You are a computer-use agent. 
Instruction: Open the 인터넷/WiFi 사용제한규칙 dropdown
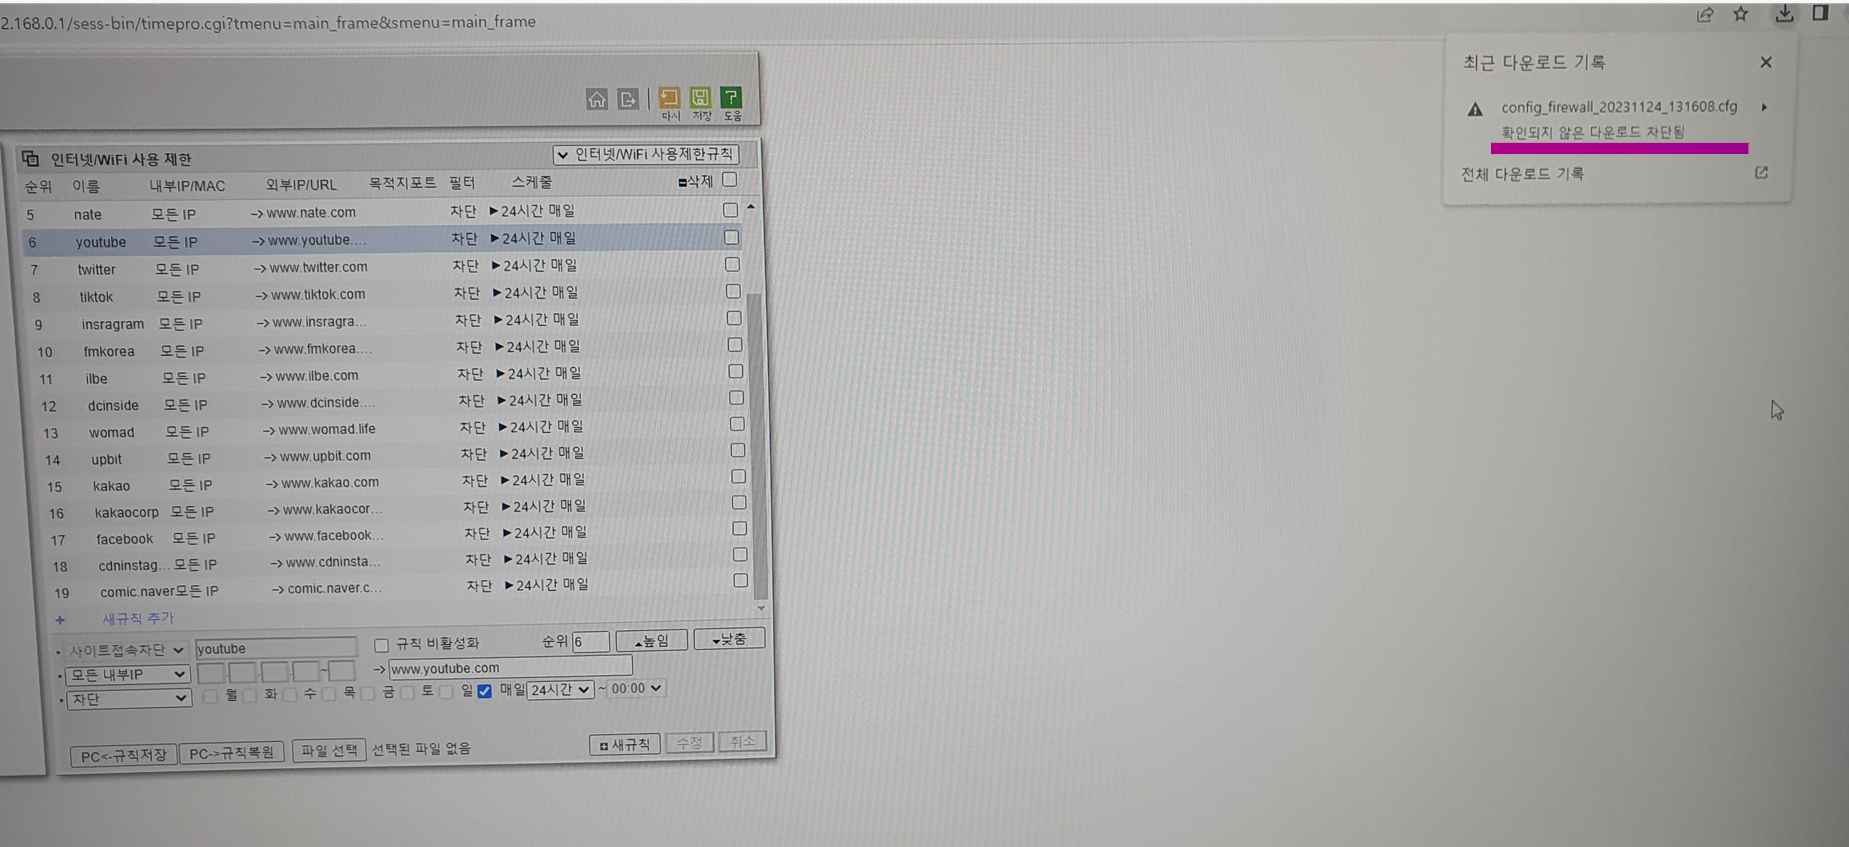pos(646,154)
